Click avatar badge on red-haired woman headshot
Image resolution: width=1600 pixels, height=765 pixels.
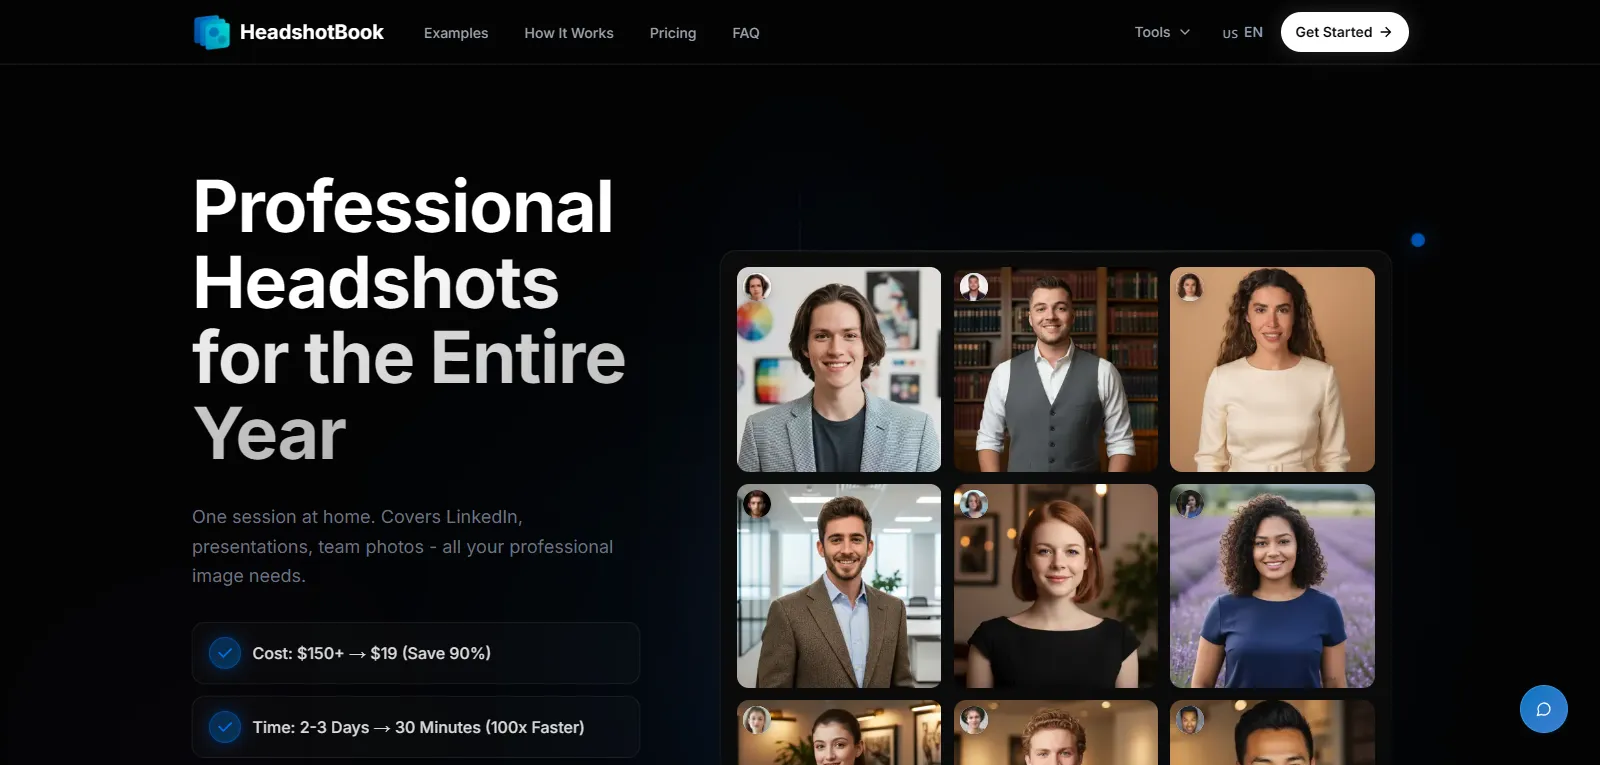[x=974, y=504]
